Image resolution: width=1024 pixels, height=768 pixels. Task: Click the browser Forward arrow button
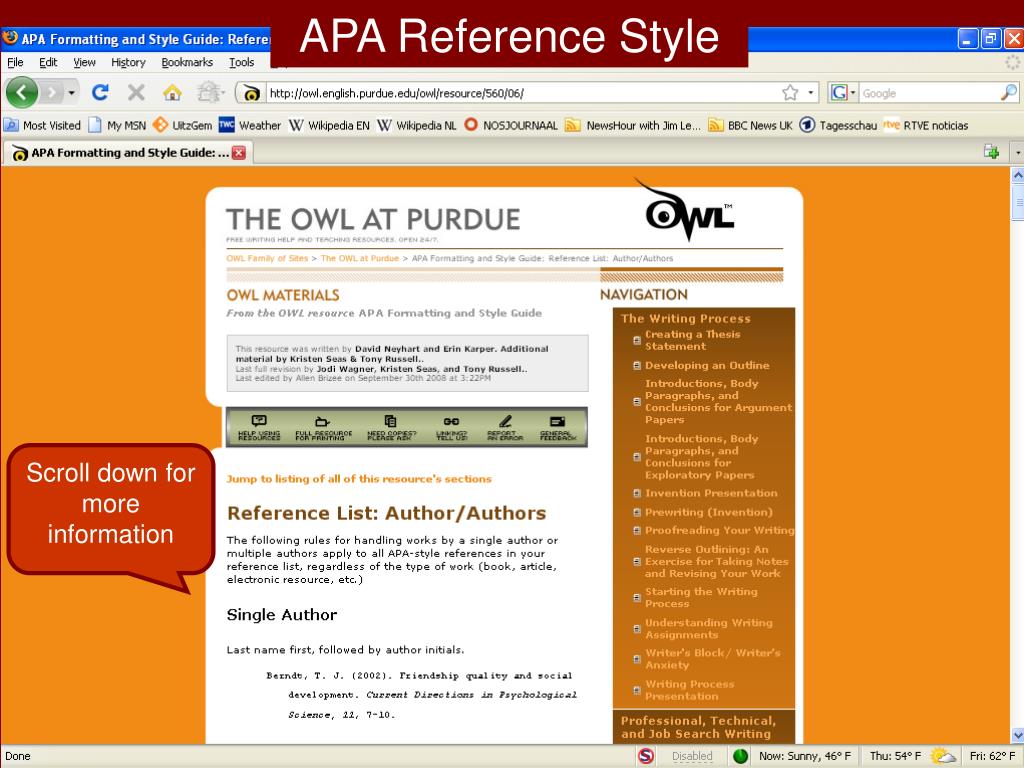(52, 93)
